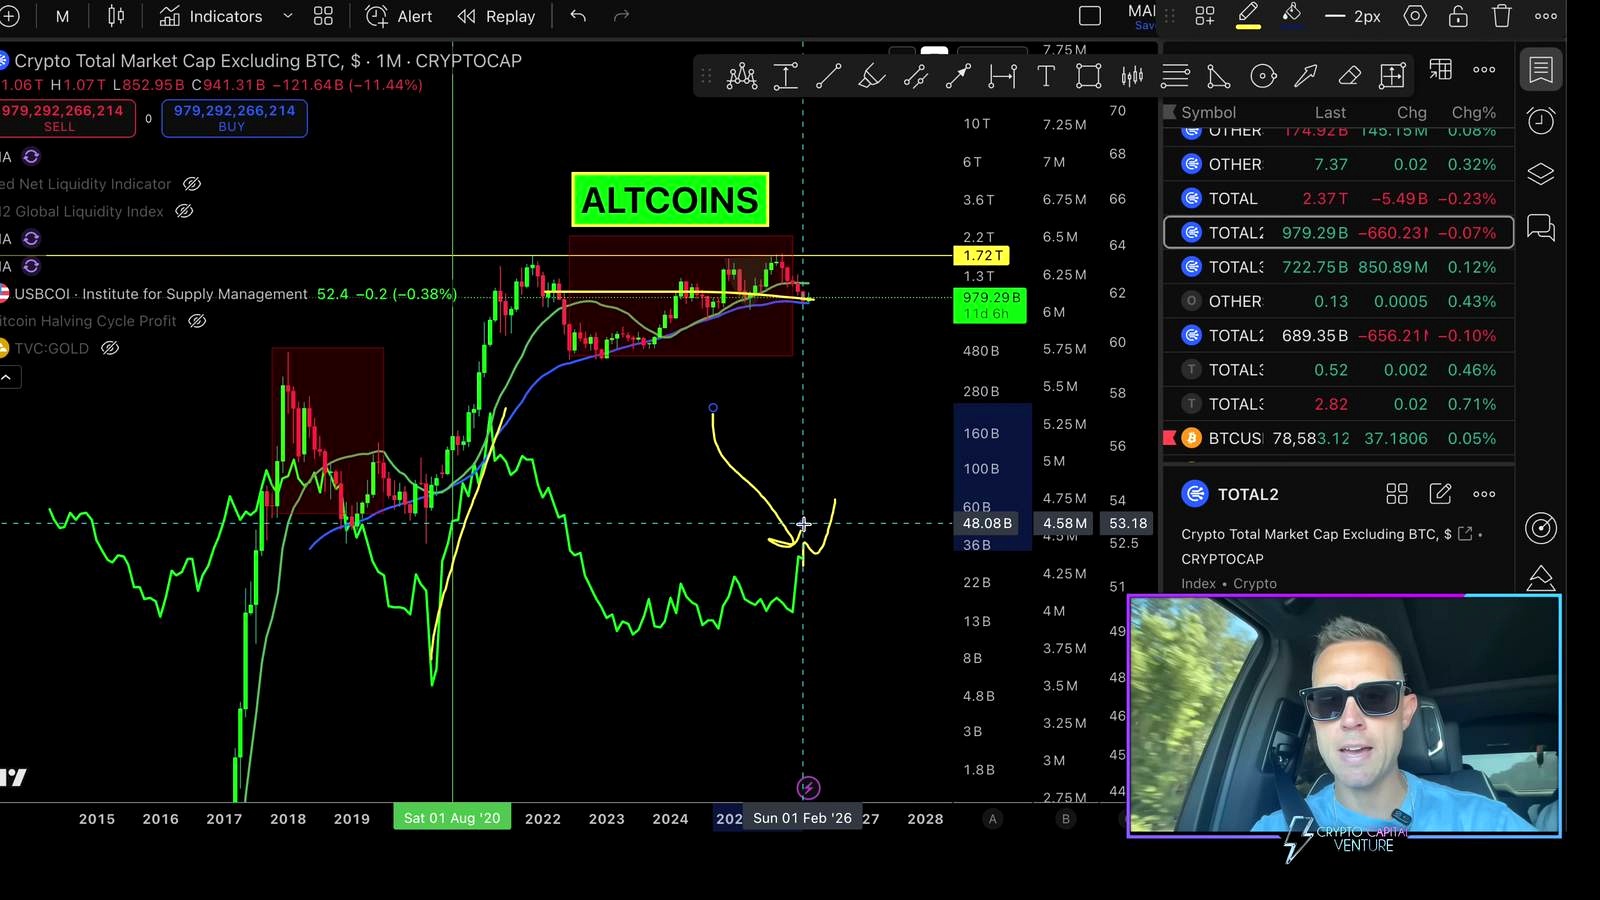Open the chats sidebar icon
The height and width of the screenshot is (900, 1600).
1541,228
